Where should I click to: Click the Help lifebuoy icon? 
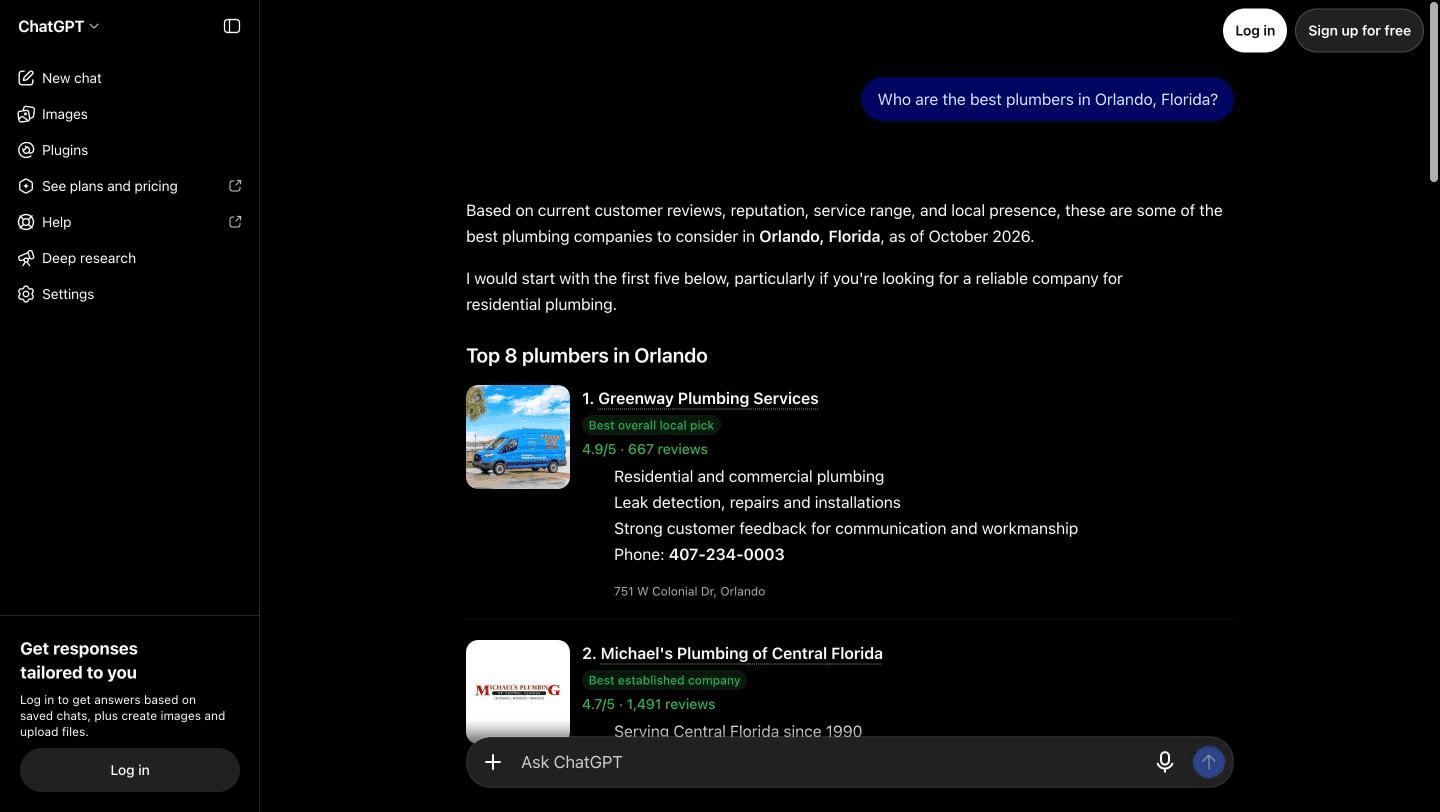coord(26,222)
